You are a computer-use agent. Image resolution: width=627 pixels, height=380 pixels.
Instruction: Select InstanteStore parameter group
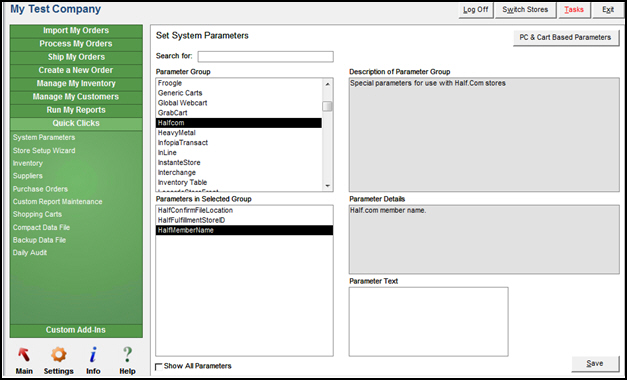(239, 163)
